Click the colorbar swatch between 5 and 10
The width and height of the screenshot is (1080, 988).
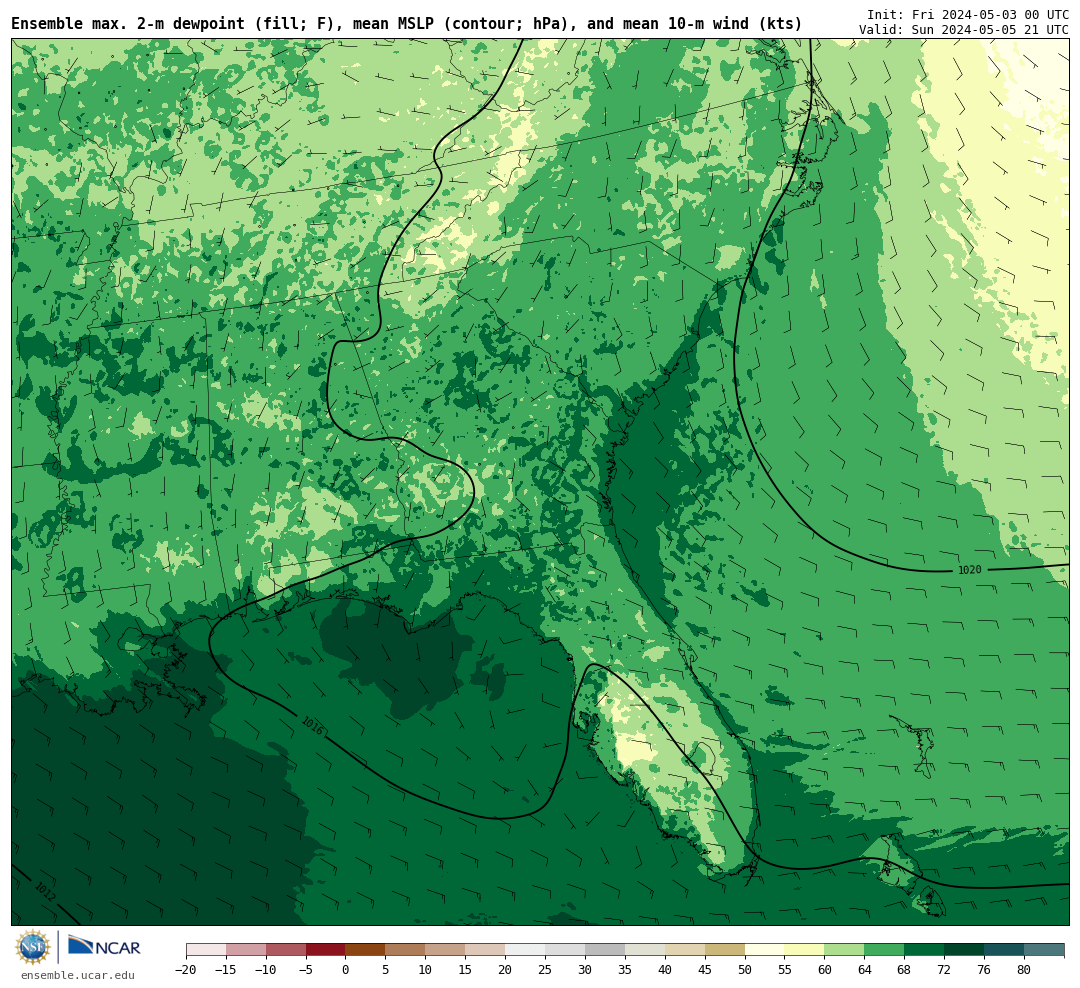[x=406, y=950]
